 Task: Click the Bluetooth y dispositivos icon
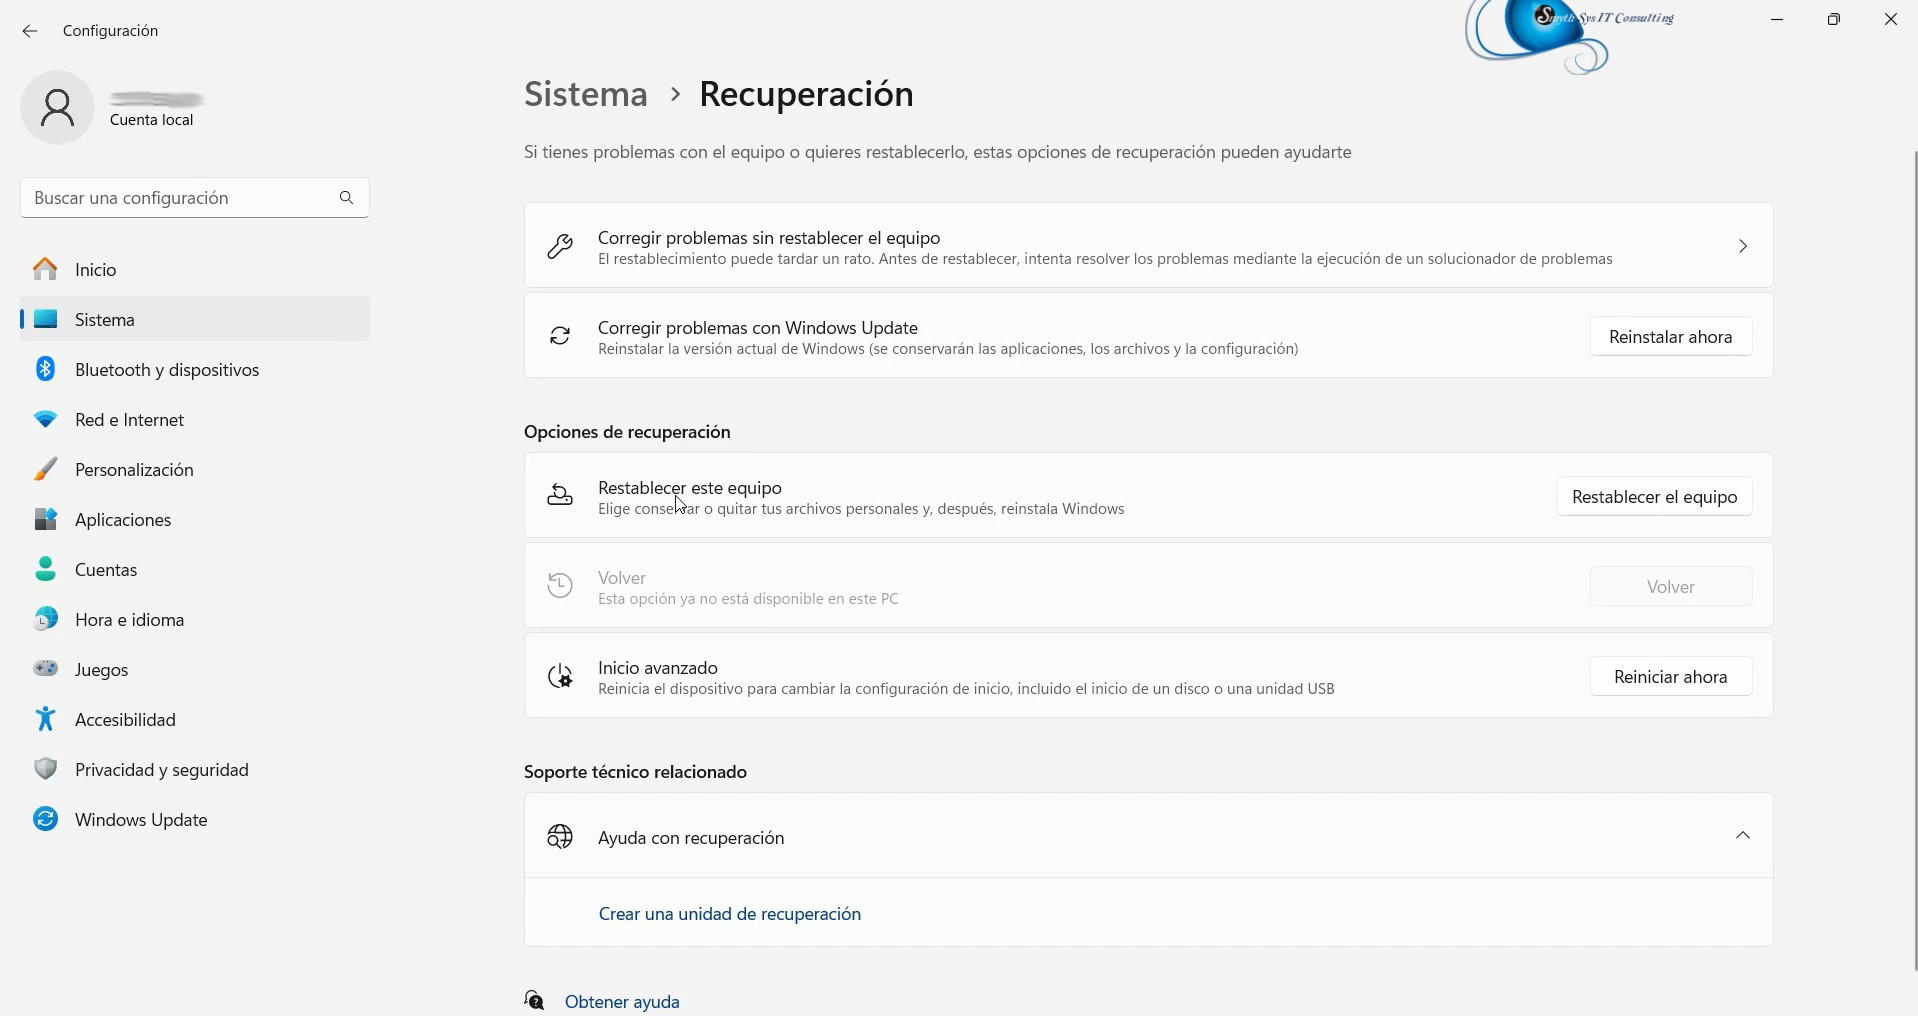(x=45, y=369)
